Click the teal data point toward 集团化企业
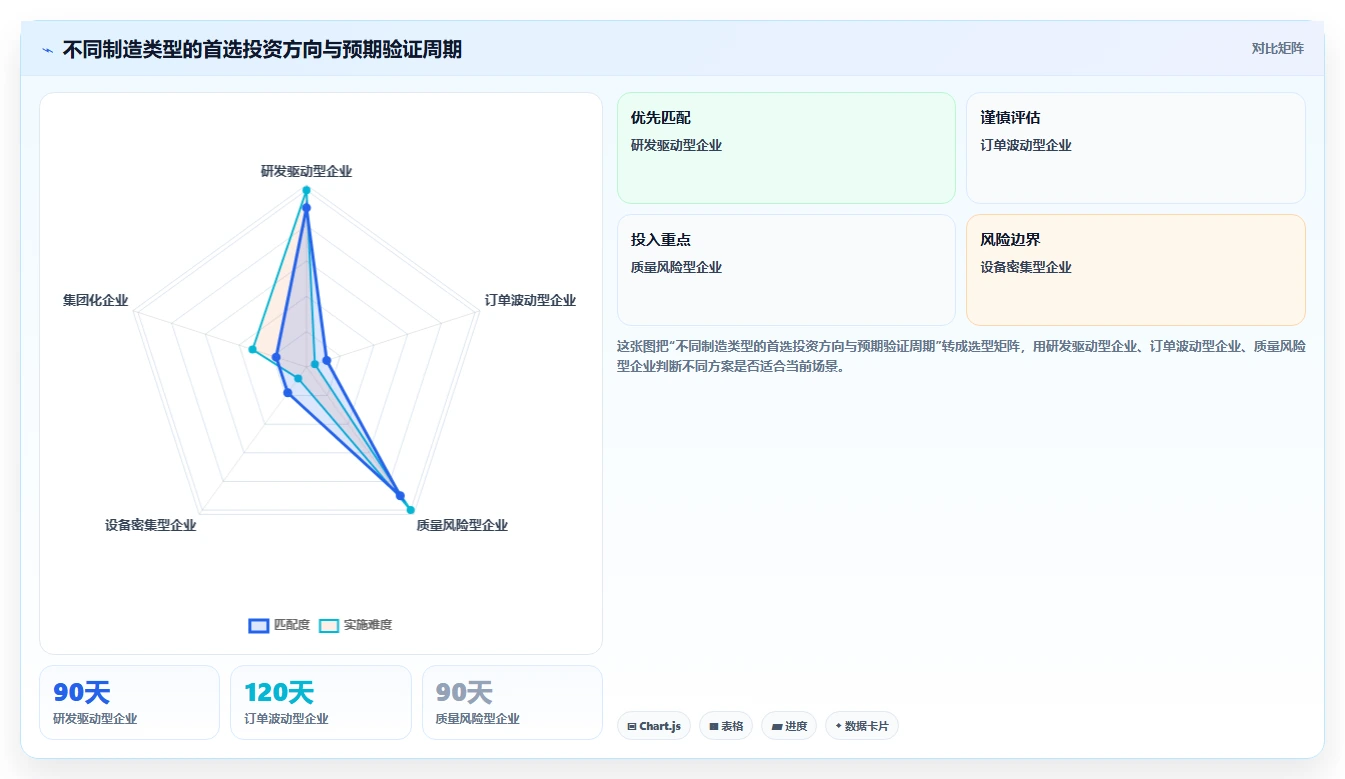 tap(252, 350)
